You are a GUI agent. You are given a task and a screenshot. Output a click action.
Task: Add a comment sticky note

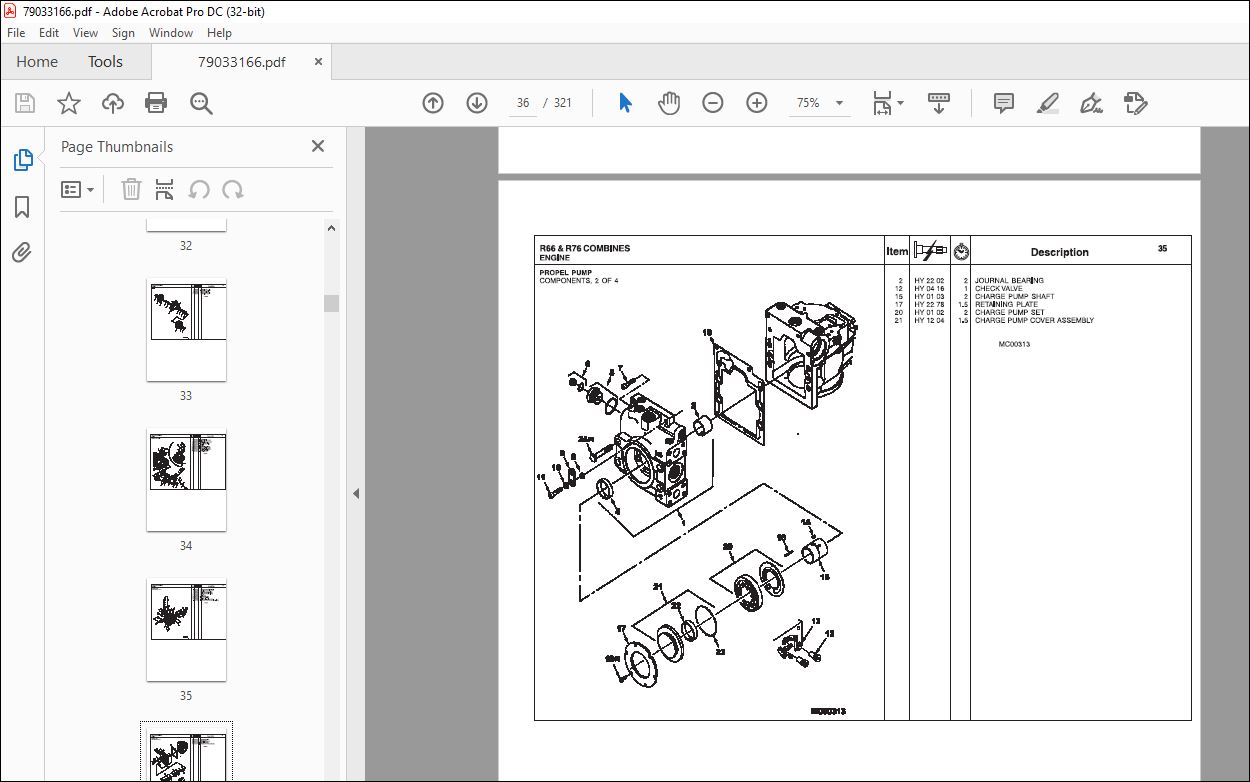click(x=1004, y=103)
